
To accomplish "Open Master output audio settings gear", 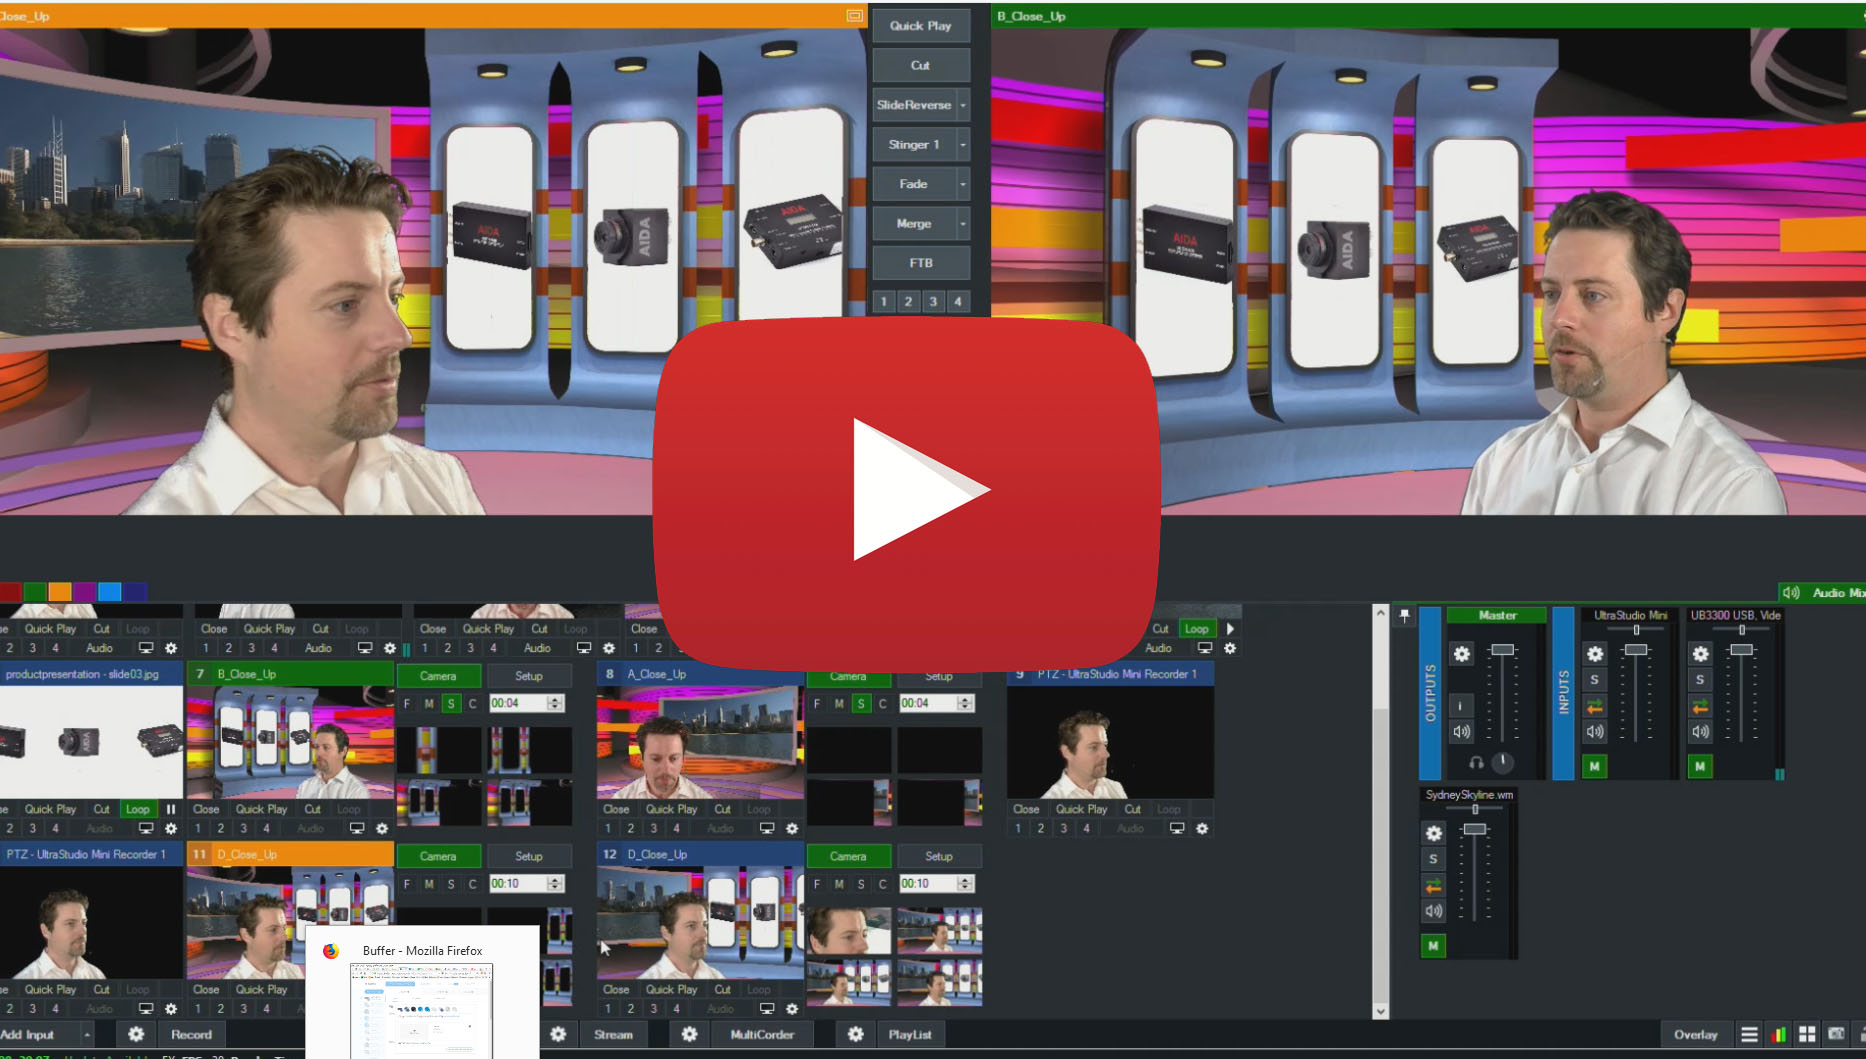I will [1461, 654].
